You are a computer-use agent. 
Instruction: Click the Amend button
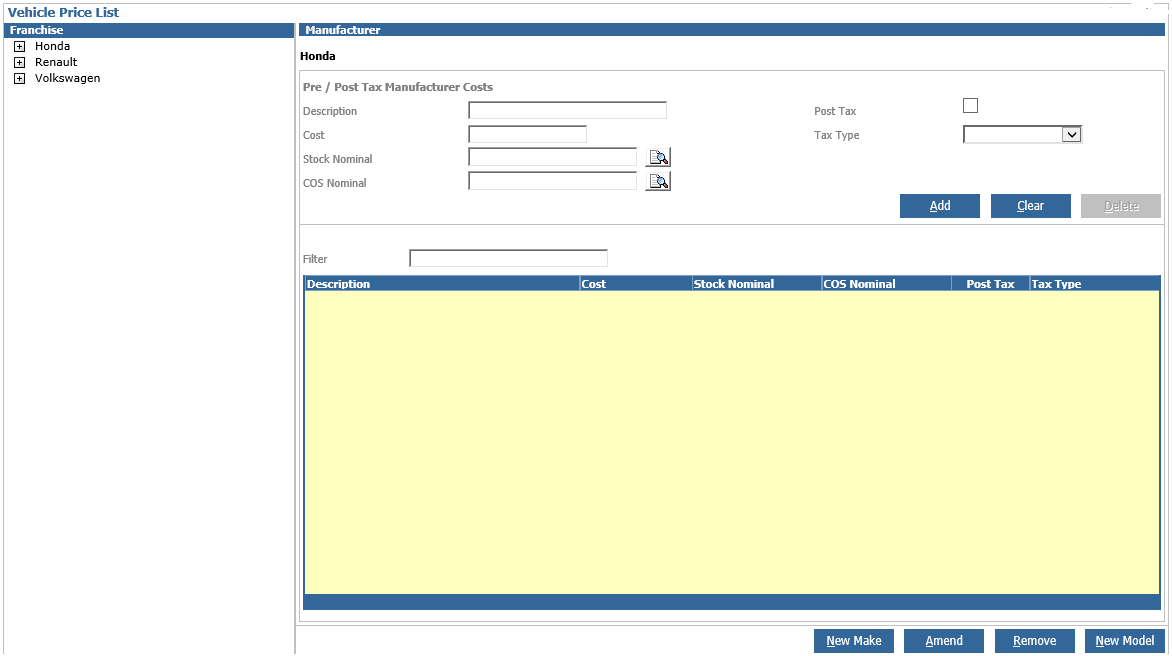(944, 641)
